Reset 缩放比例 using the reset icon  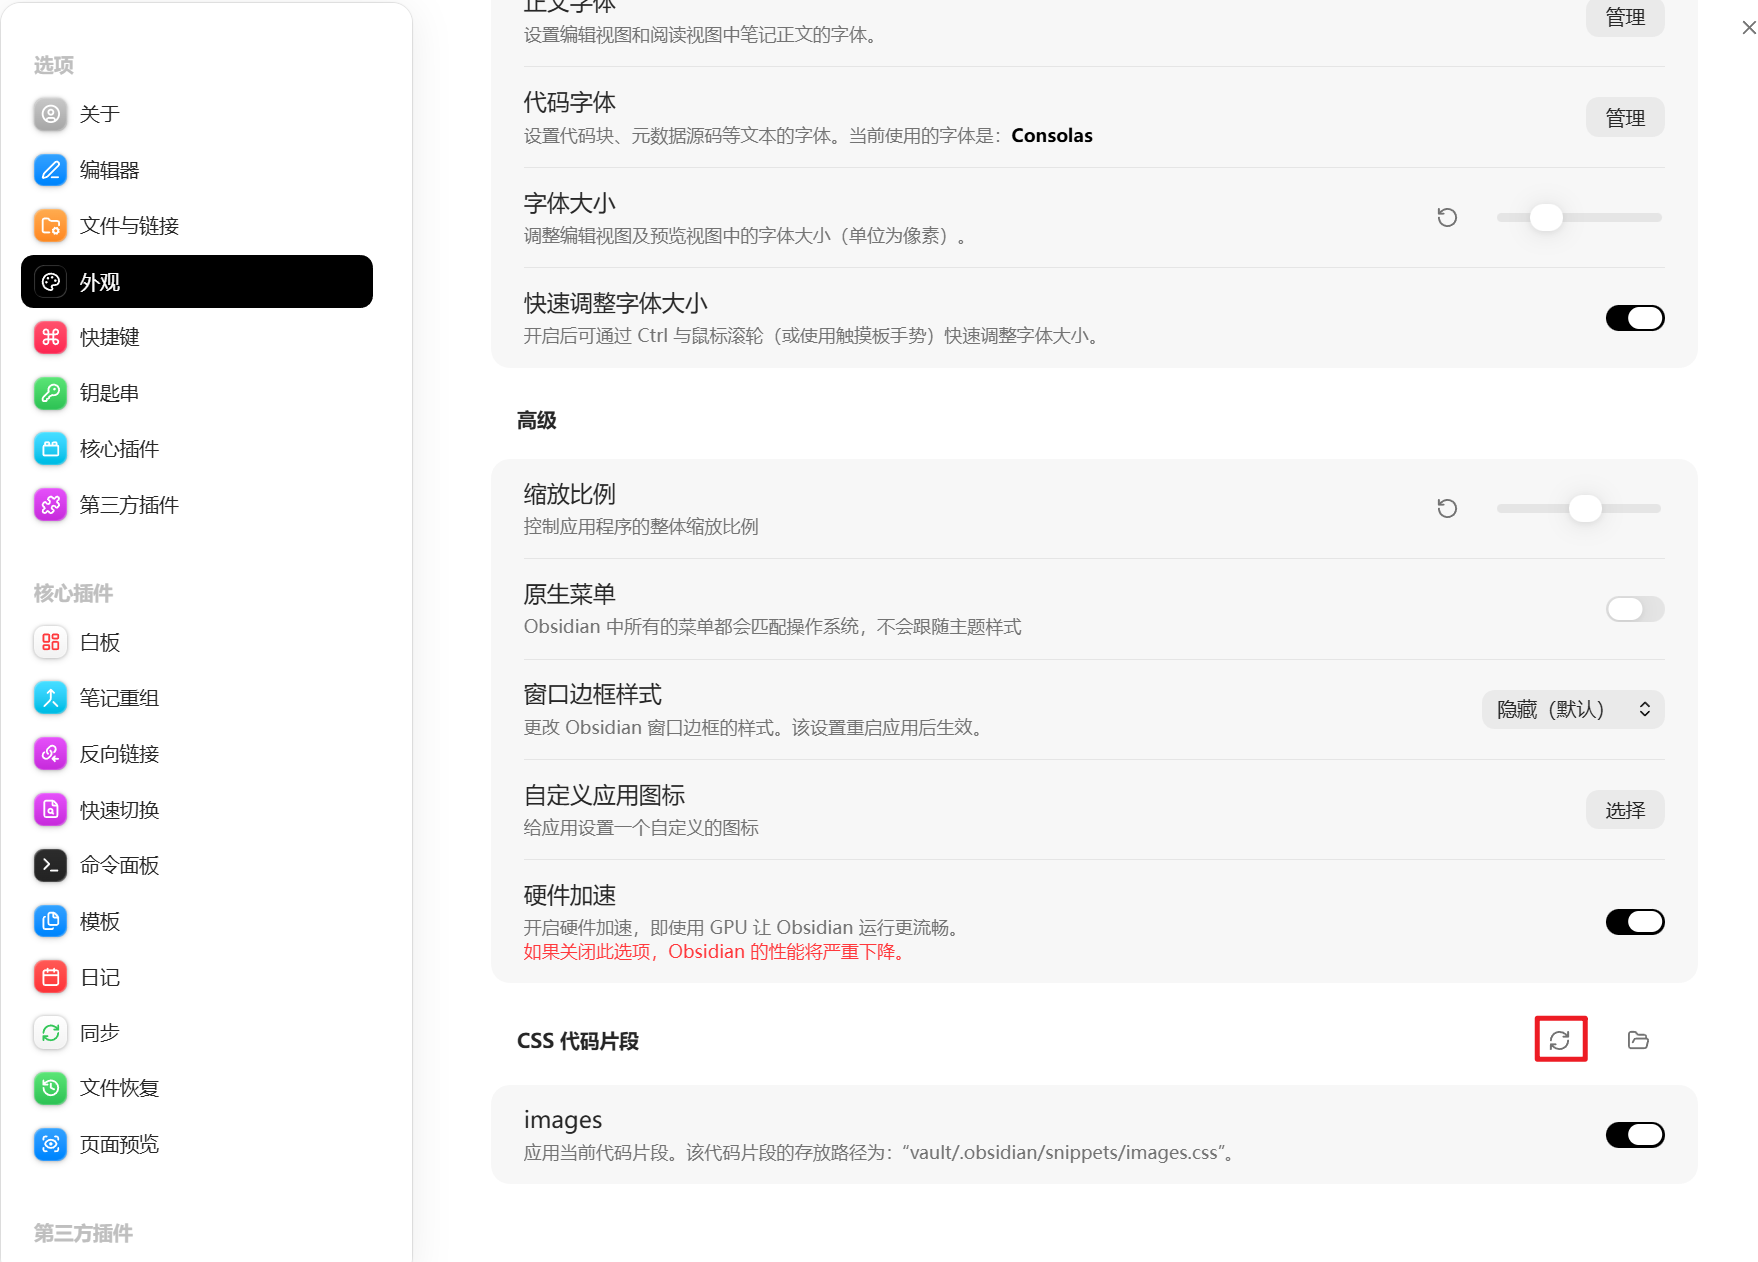[x=1447, y=508]
